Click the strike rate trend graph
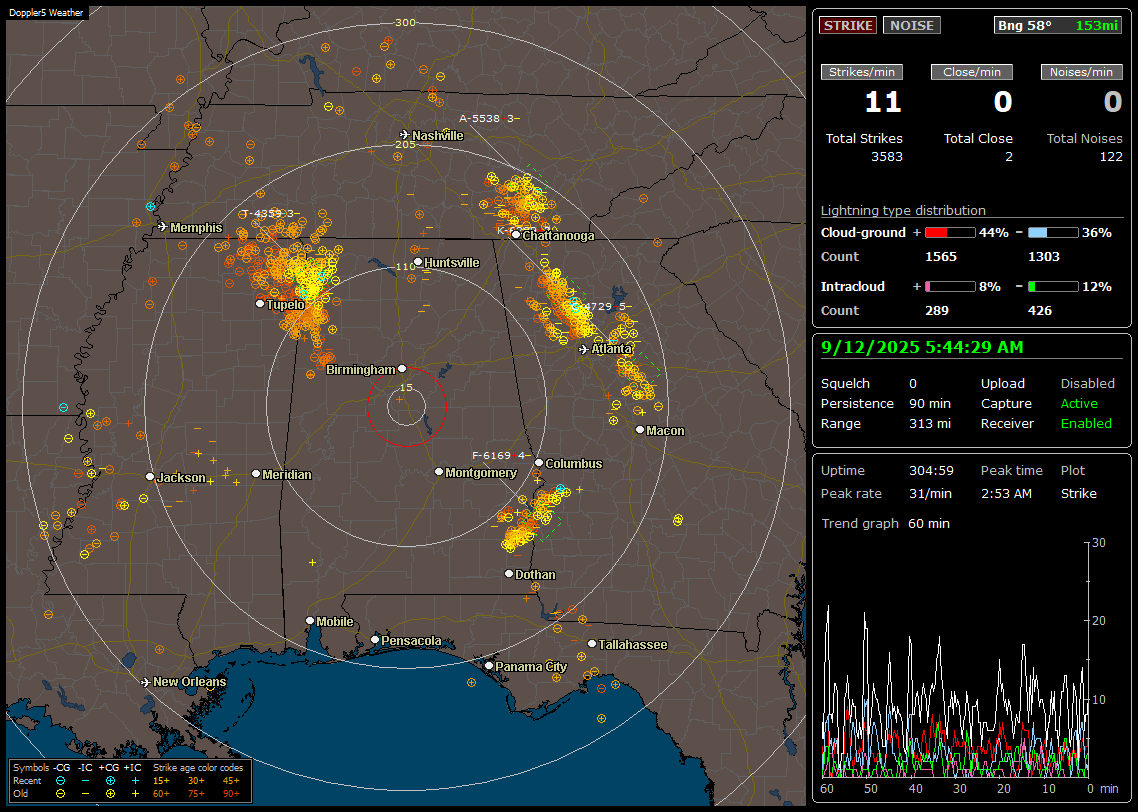Image resolution: width=1138 pixels, height=812 pixels. 957,659
